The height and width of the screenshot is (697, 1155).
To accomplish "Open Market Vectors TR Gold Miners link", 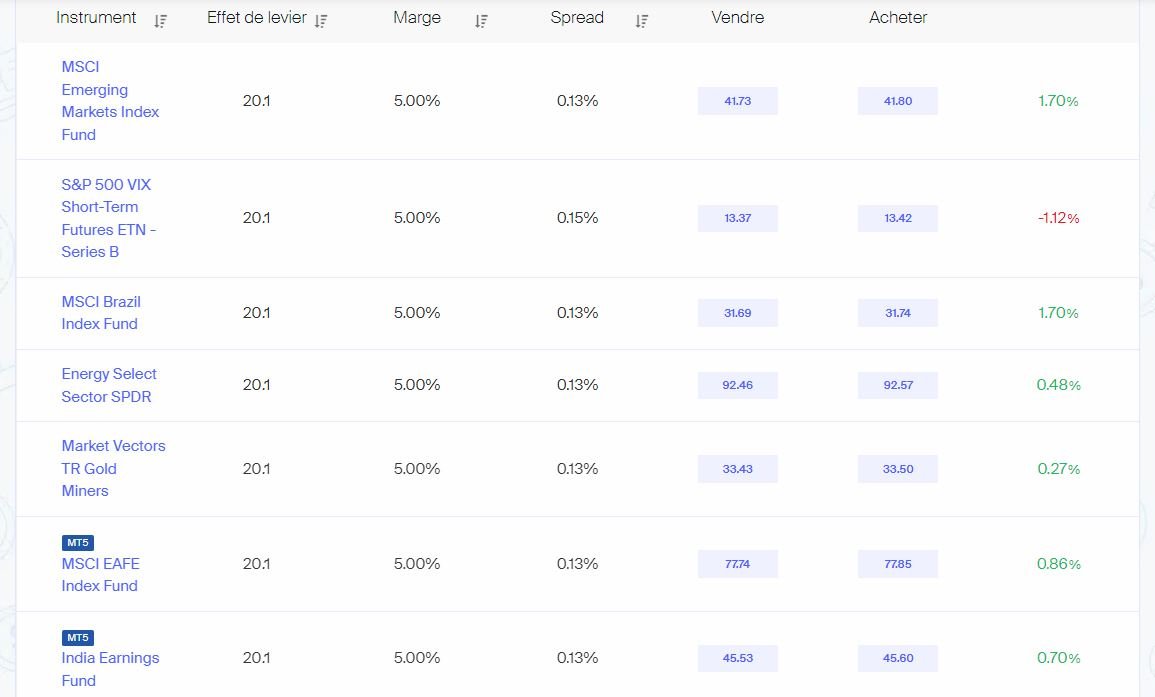I will (113, 469).
